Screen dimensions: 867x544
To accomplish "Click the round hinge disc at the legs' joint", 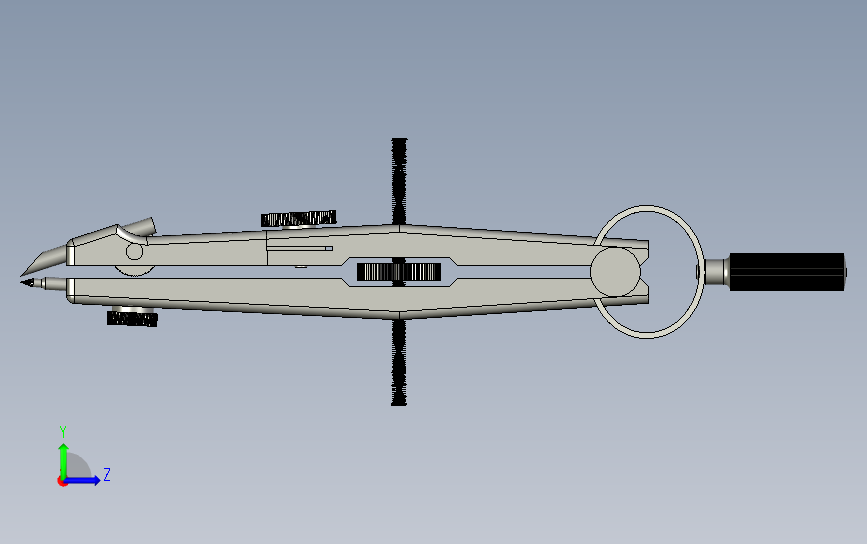I will 615,272.
